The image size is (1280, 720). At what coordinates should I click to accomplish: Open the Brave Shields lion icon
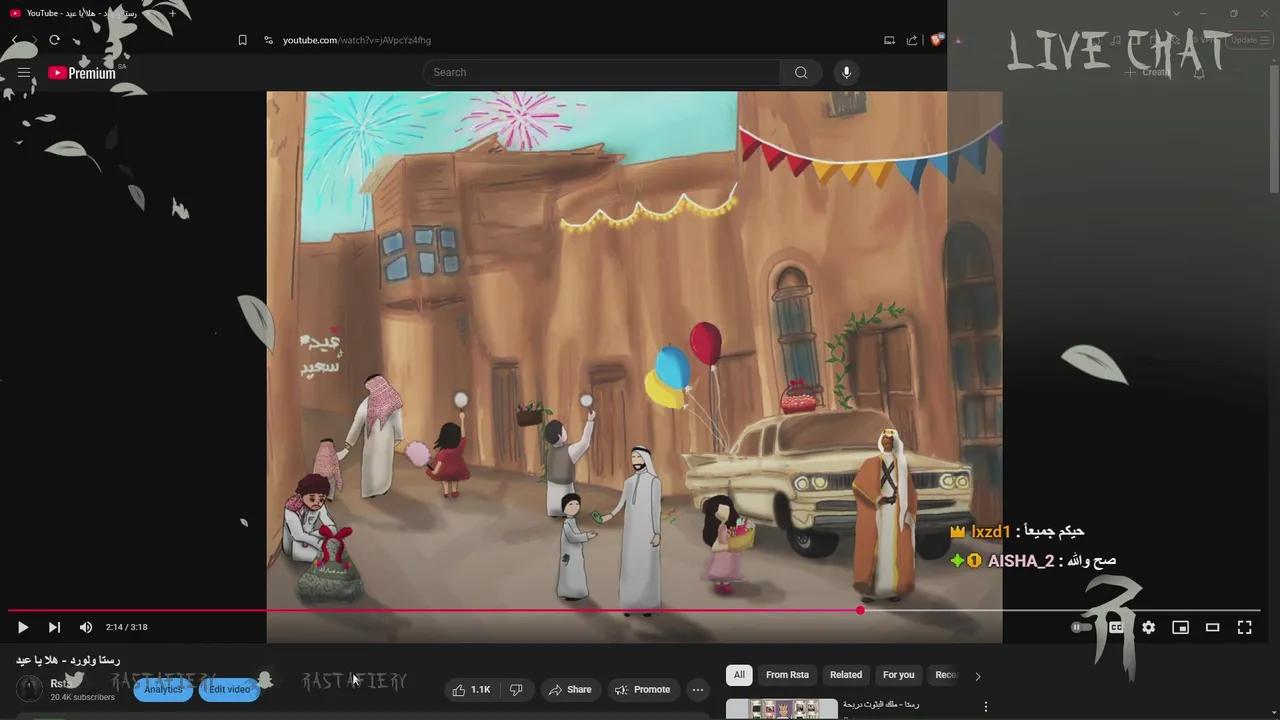pos(937,40)
